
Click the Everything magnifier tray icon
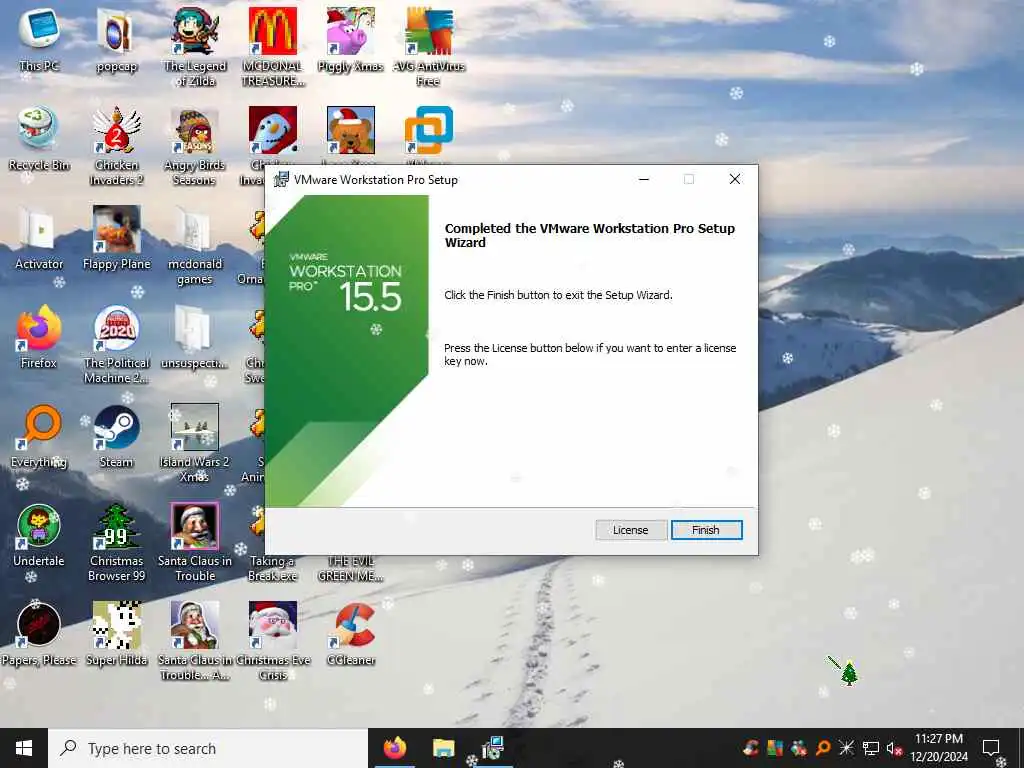coord(823,748)
